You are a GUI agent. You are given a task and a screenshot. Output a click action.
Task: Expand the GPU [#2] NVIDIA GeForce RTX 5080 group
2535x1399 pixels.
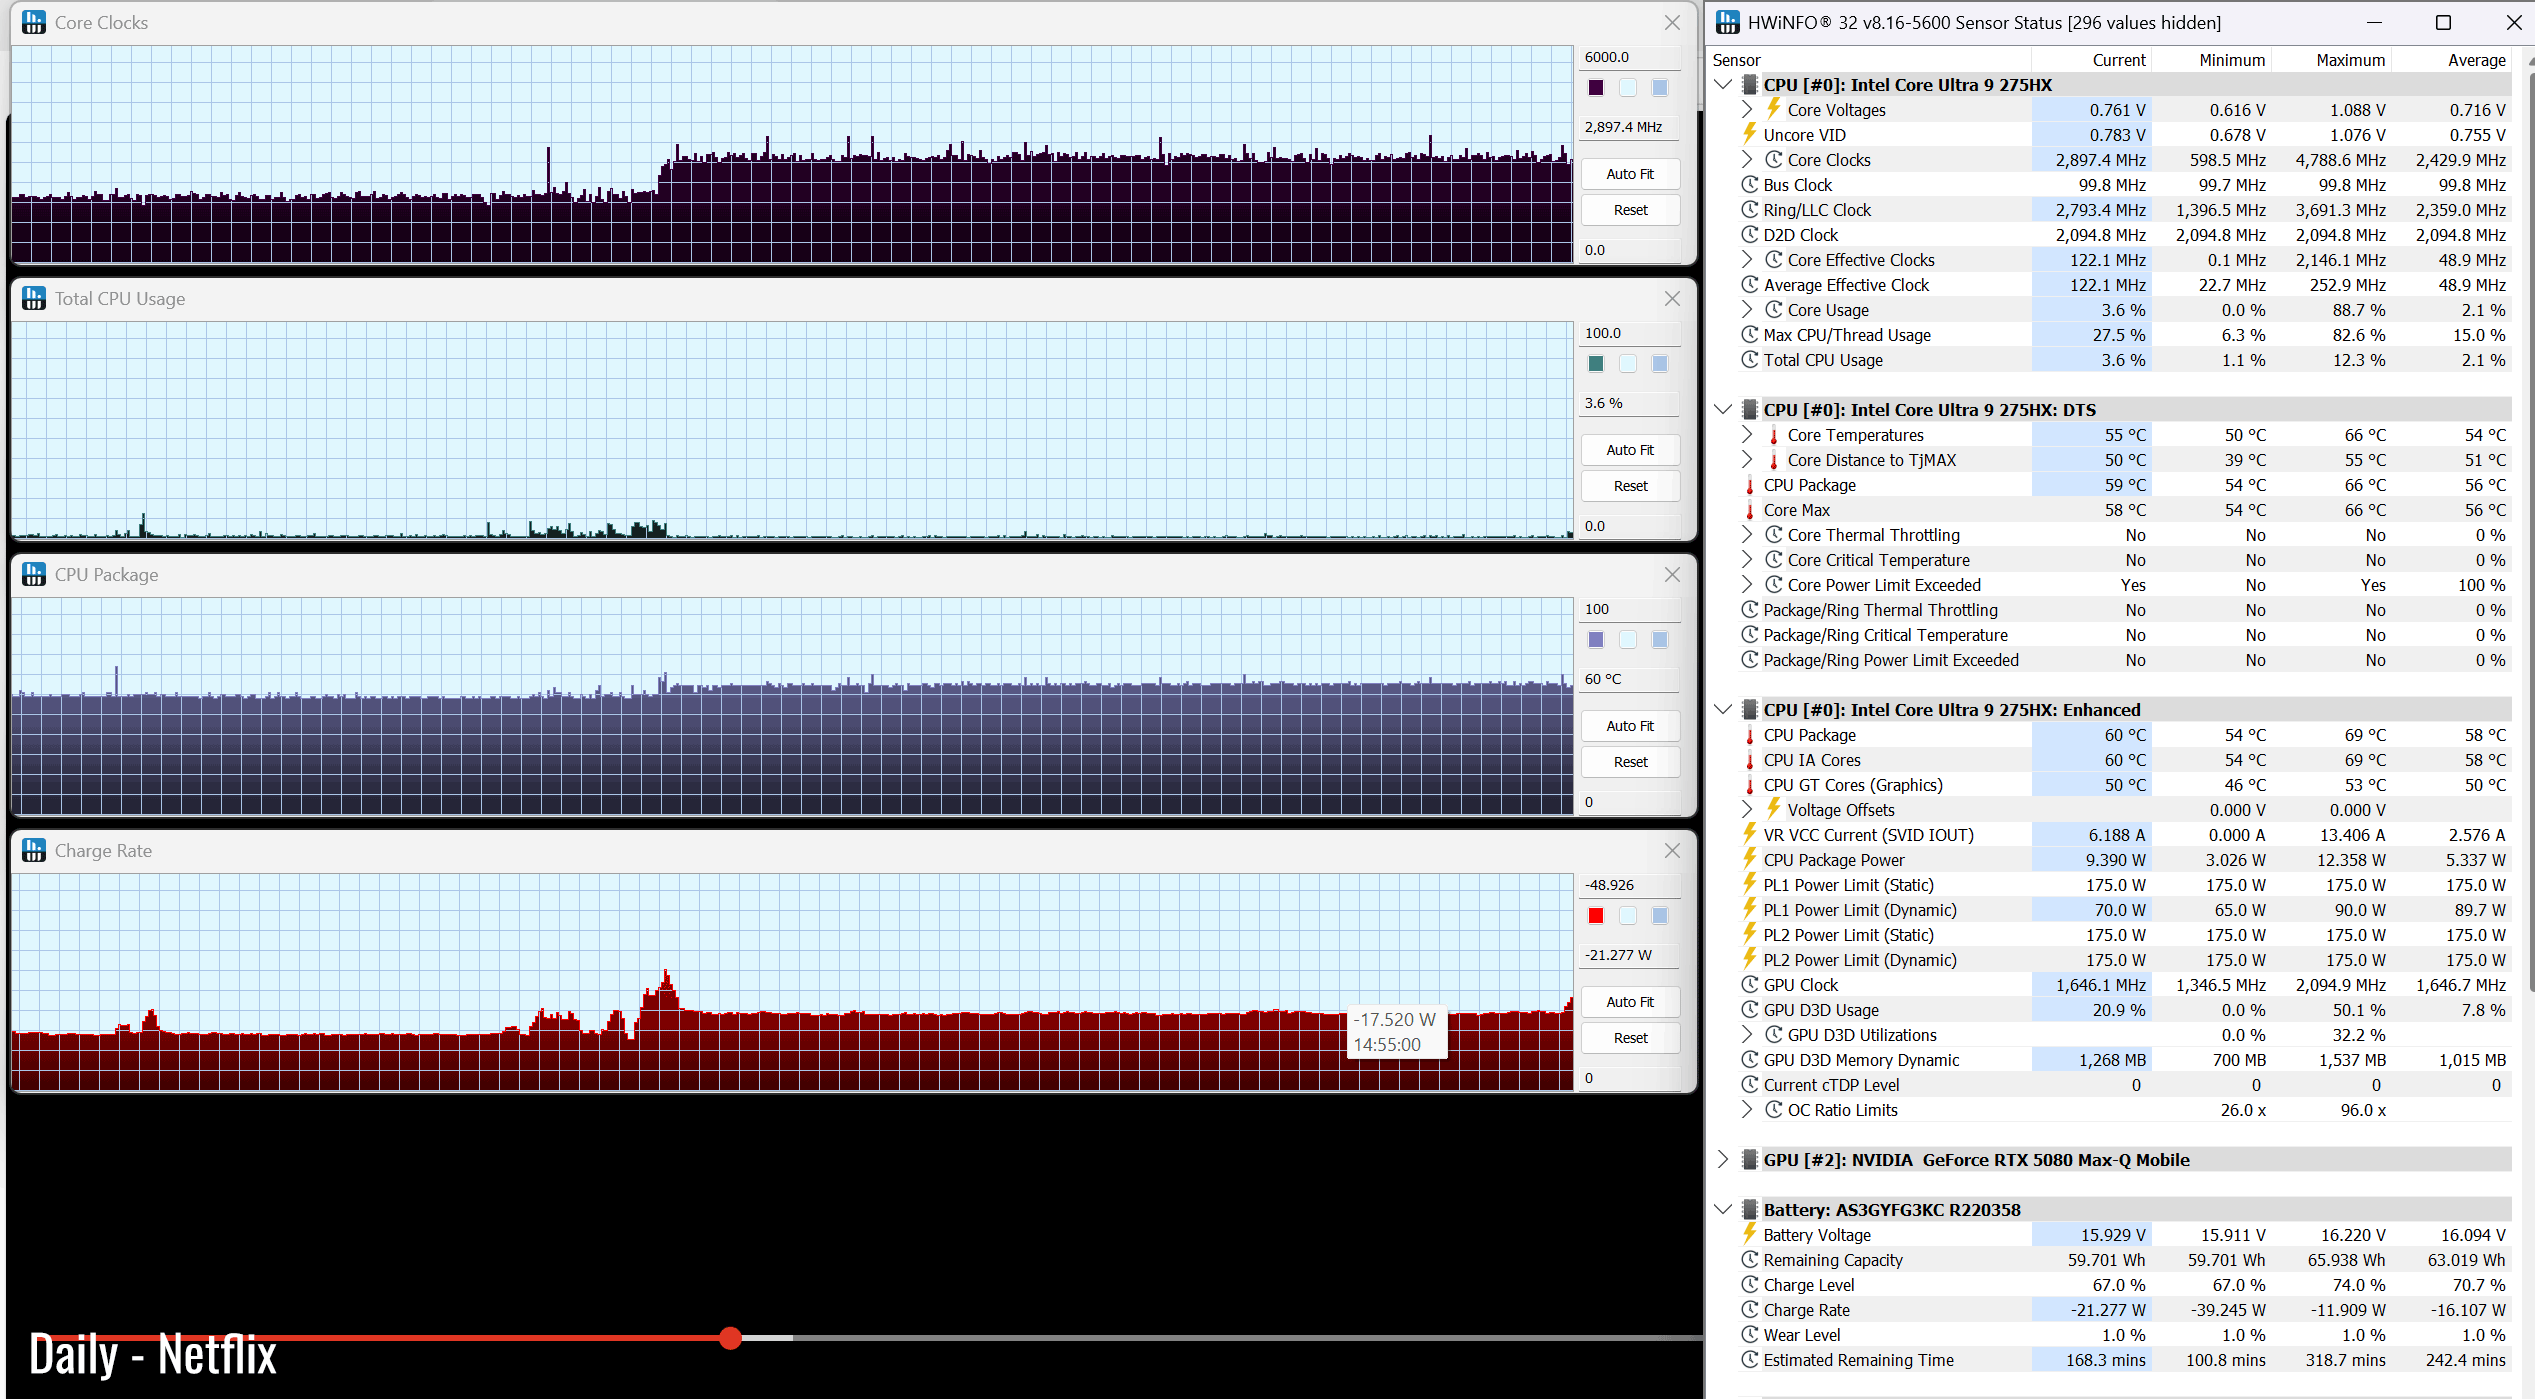tap(1723, 1160)
